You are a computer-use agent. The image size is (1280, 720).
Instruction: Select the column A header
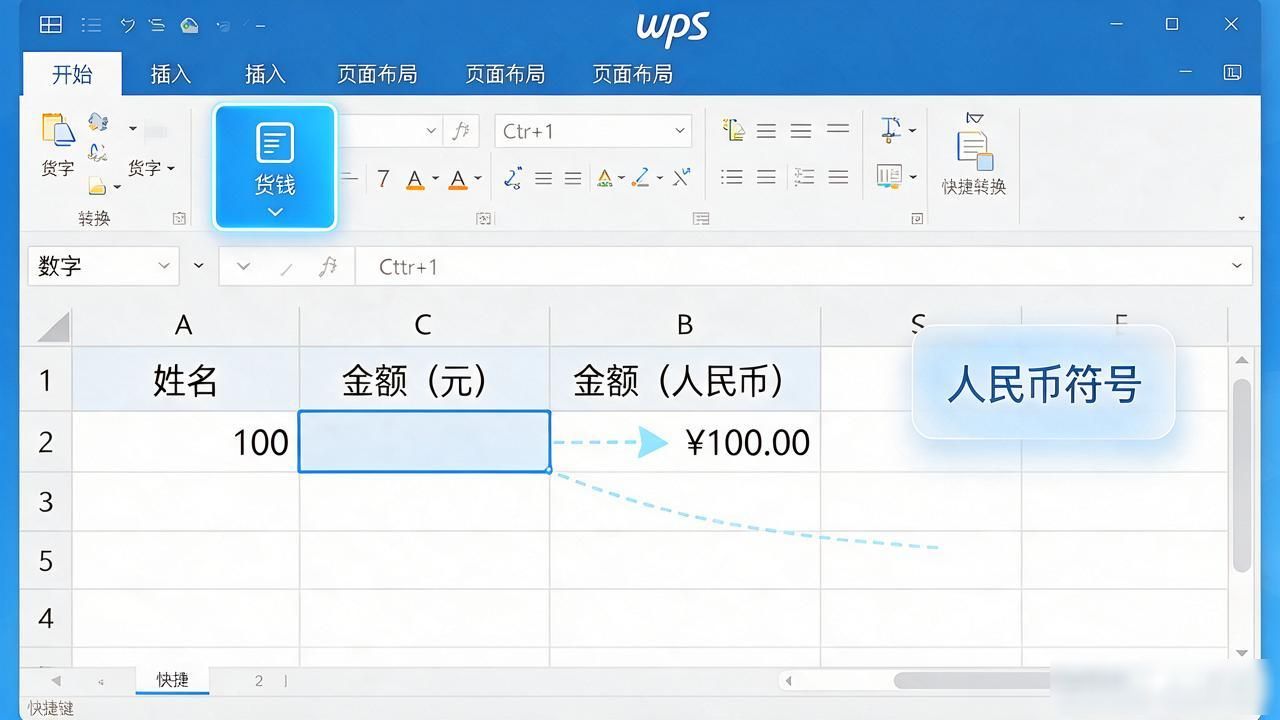pyautogui.click(x=184, y=325)
